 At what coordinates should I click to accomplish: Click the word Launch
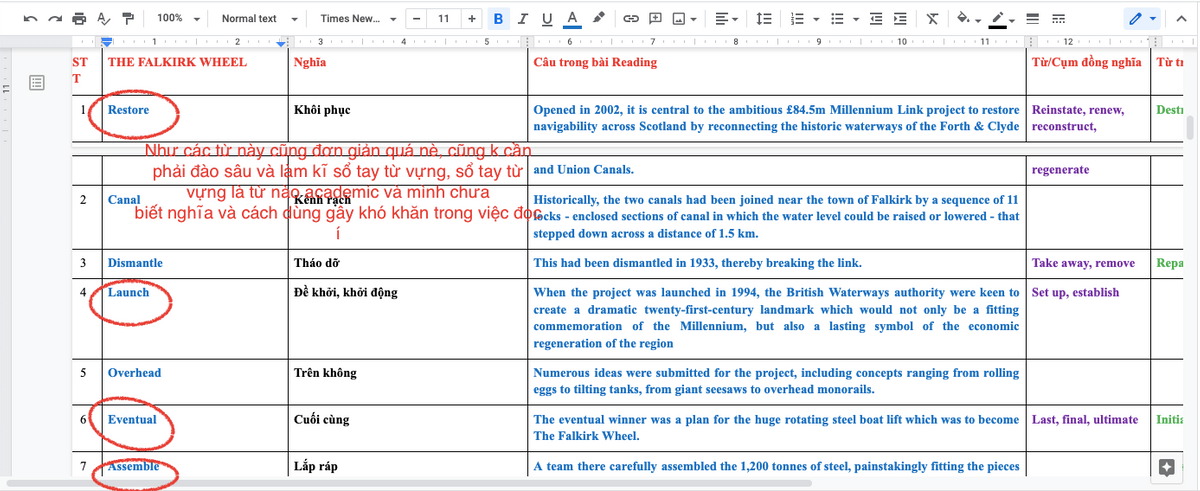(128, 292)
